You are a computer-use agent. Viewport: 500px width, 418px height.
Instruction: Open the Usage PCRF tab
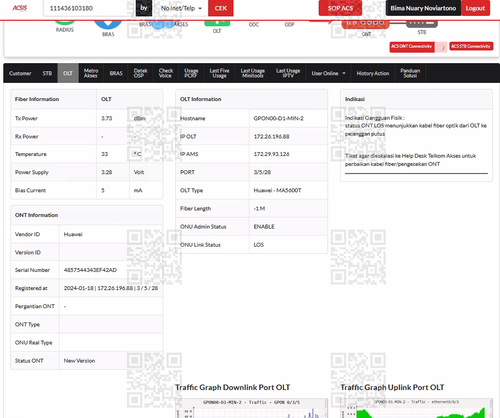coord(191,73)
